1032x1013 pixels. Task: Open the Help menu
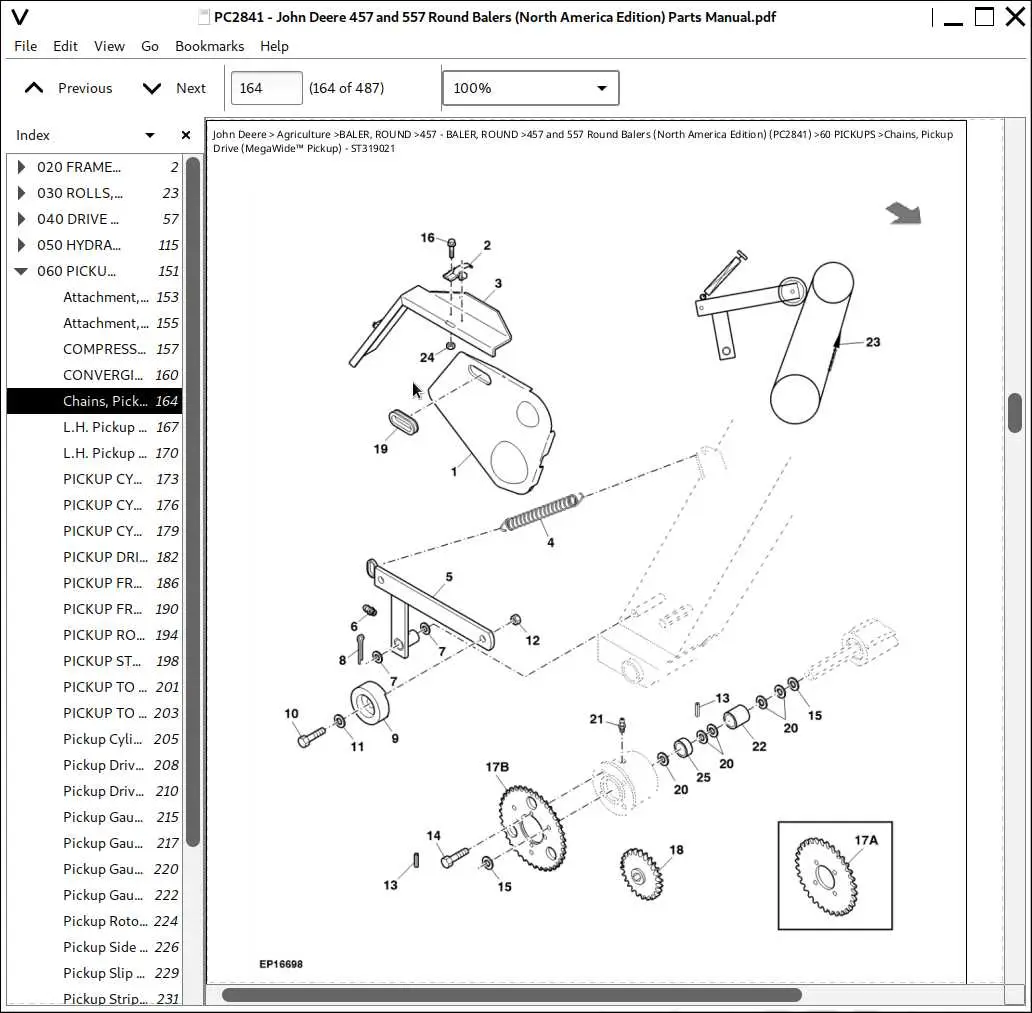274,46
